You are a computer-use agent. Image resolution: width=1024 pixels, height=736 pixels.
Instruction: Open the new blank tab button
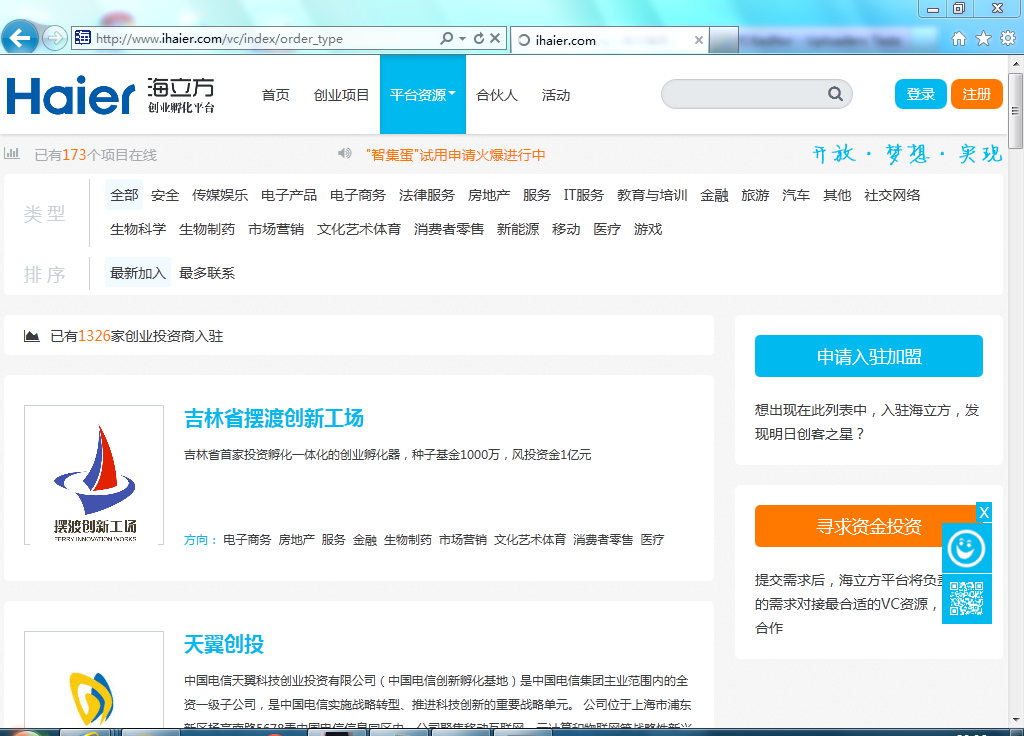(724, 40)
